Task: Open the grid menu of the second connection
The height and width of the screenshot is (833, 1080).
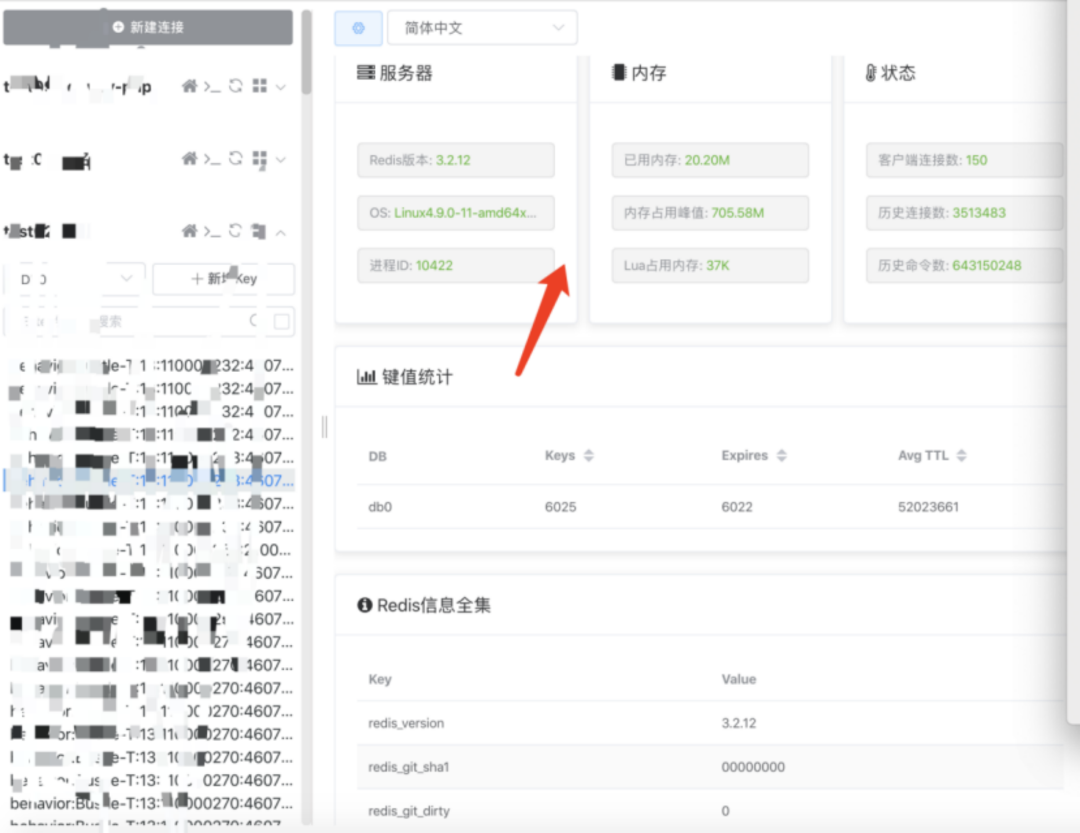Action: point(259,159)
